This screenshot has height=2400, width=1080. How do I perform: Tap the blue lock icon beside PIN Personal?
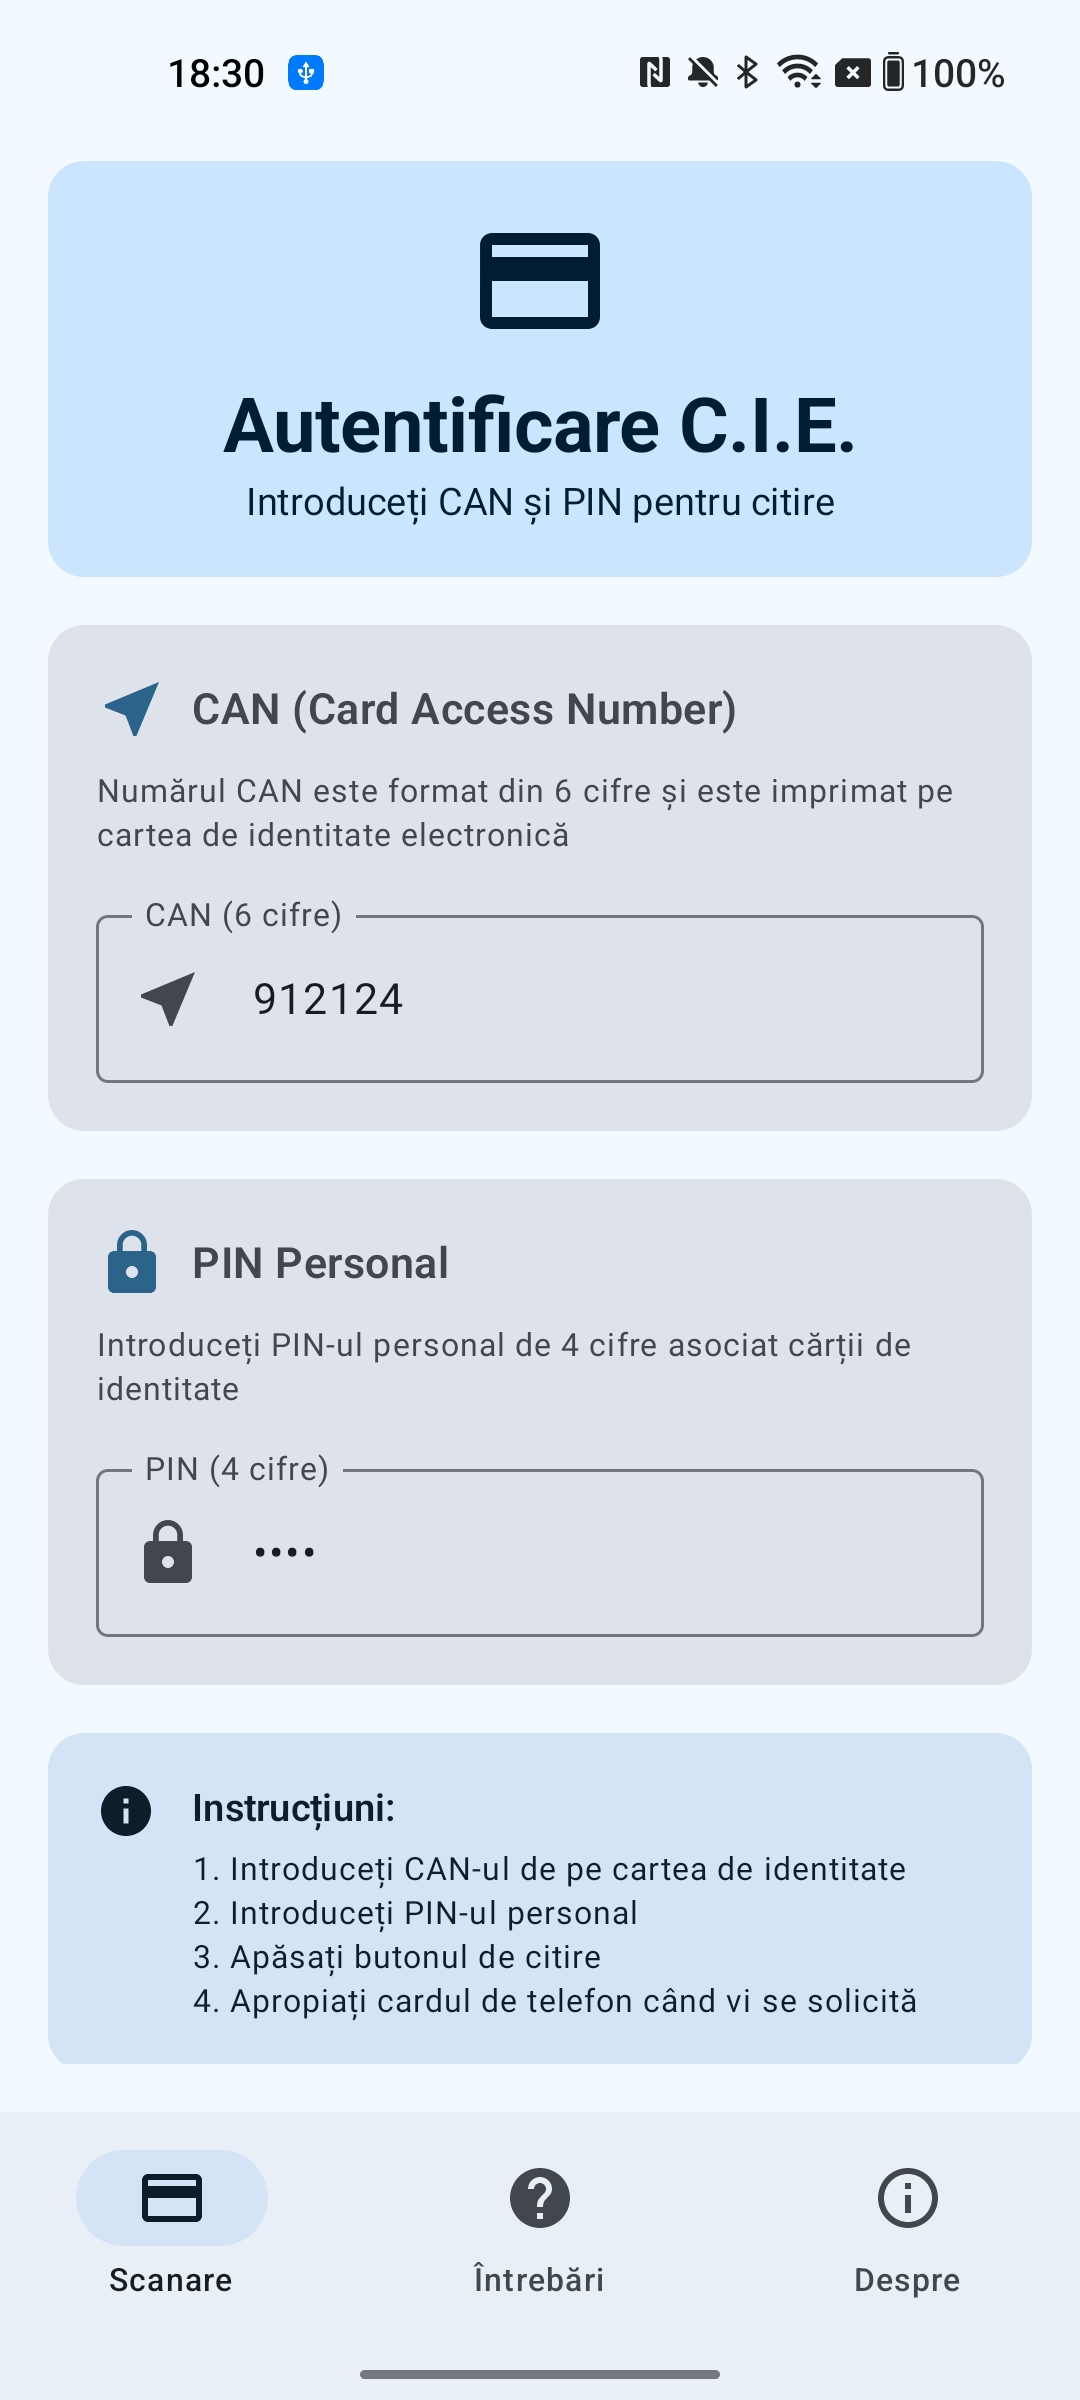point(132,1263)
